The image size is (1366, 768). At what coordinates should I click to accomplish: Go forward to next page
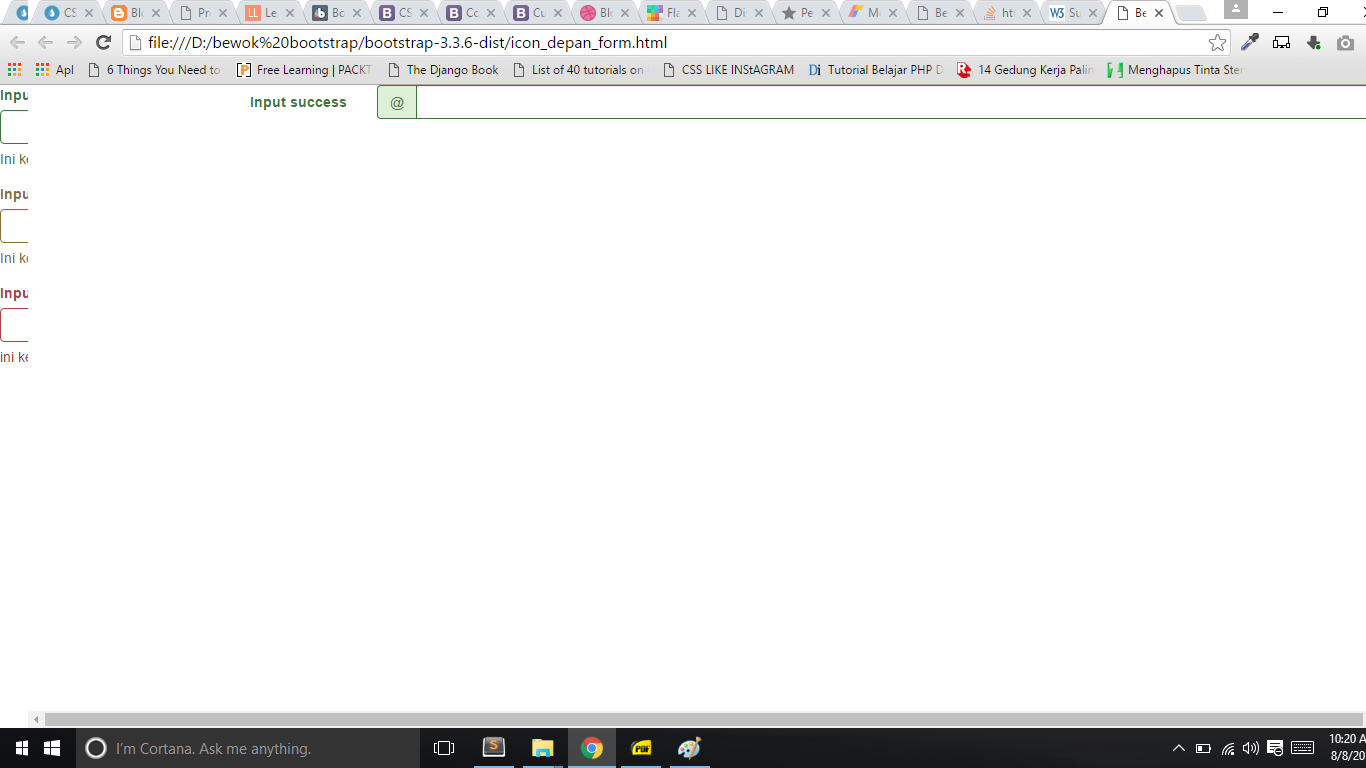(x=73, y=43)
